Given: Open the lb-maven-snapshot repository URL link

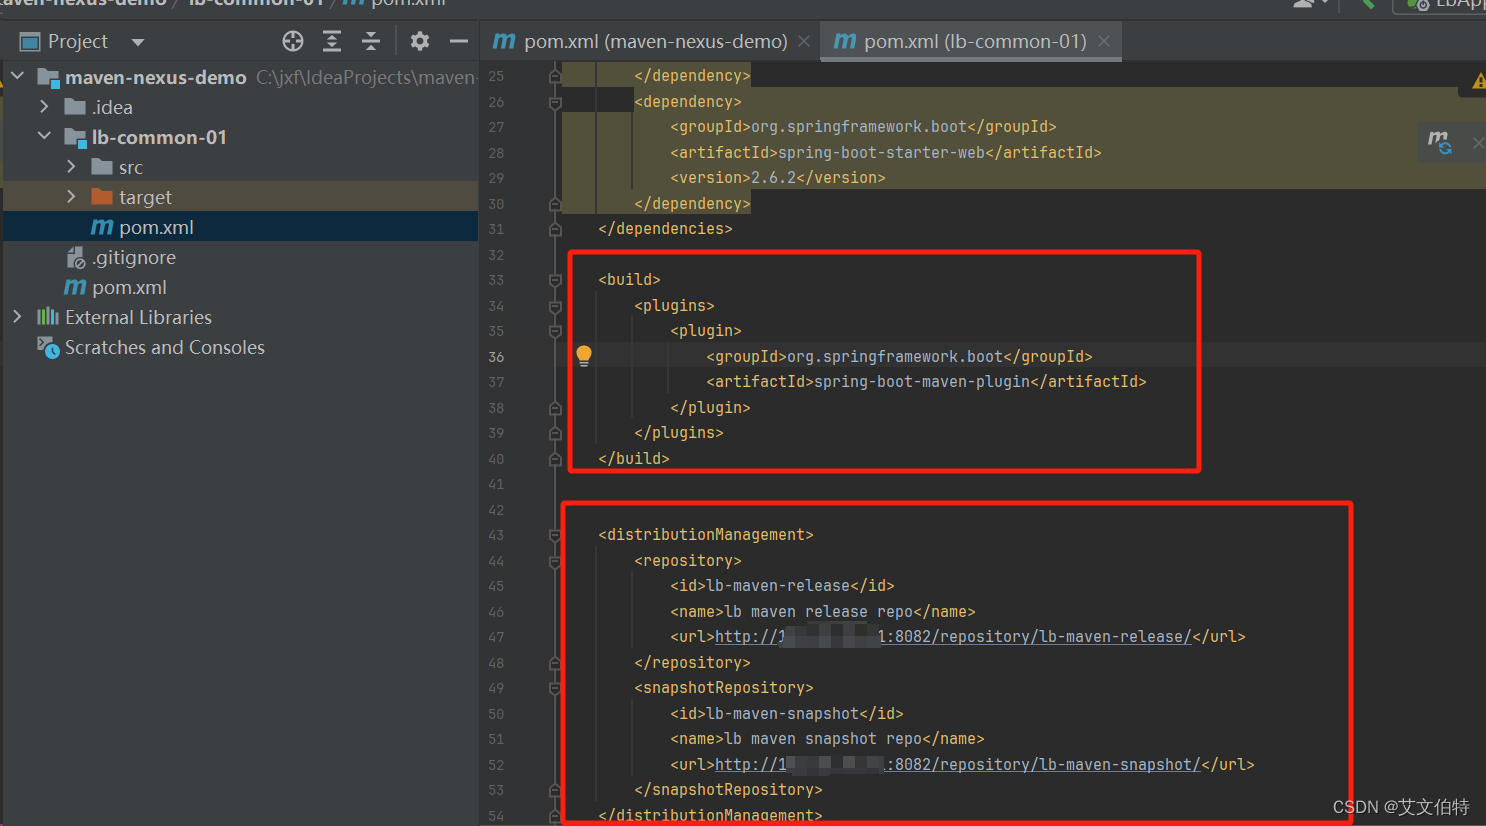Looking at the screenshot, I should [x=958, y=765].
